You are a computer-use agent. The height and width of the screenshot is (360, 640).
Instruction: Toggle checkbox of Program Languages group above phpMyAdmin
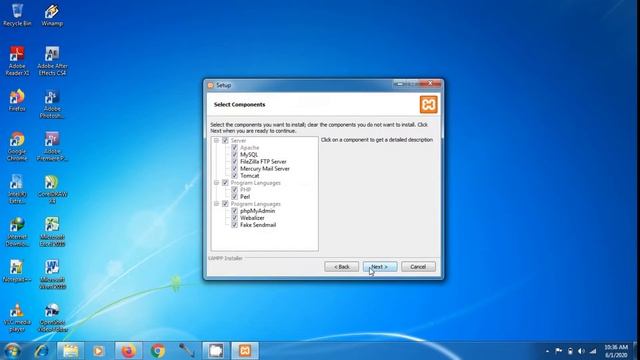[225, 204]
